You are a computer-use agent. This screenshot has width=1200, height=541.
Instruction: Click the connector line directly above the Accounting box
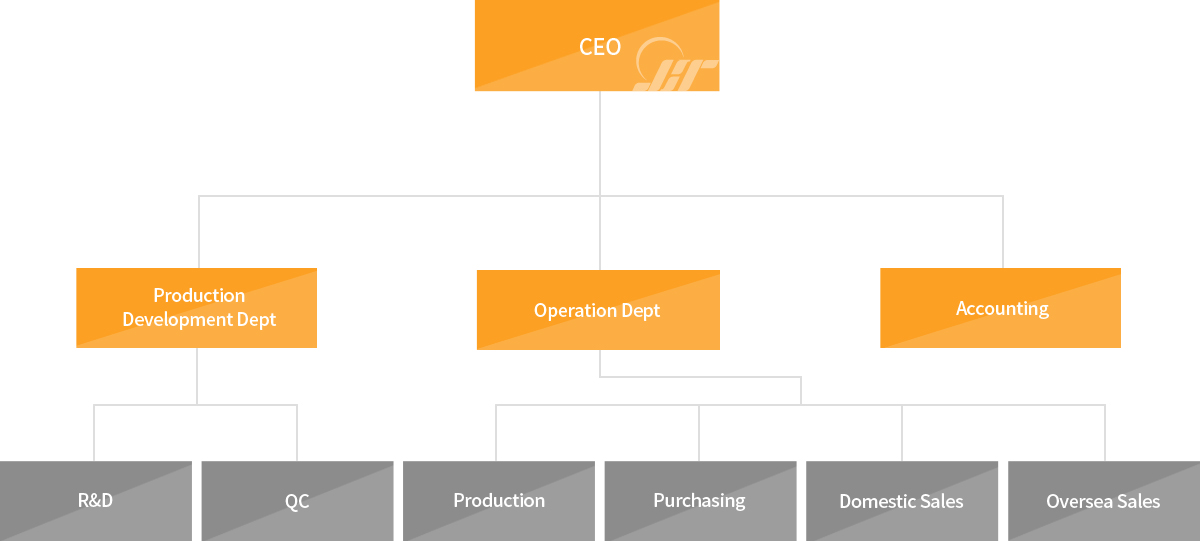[x=1002, y=232]
